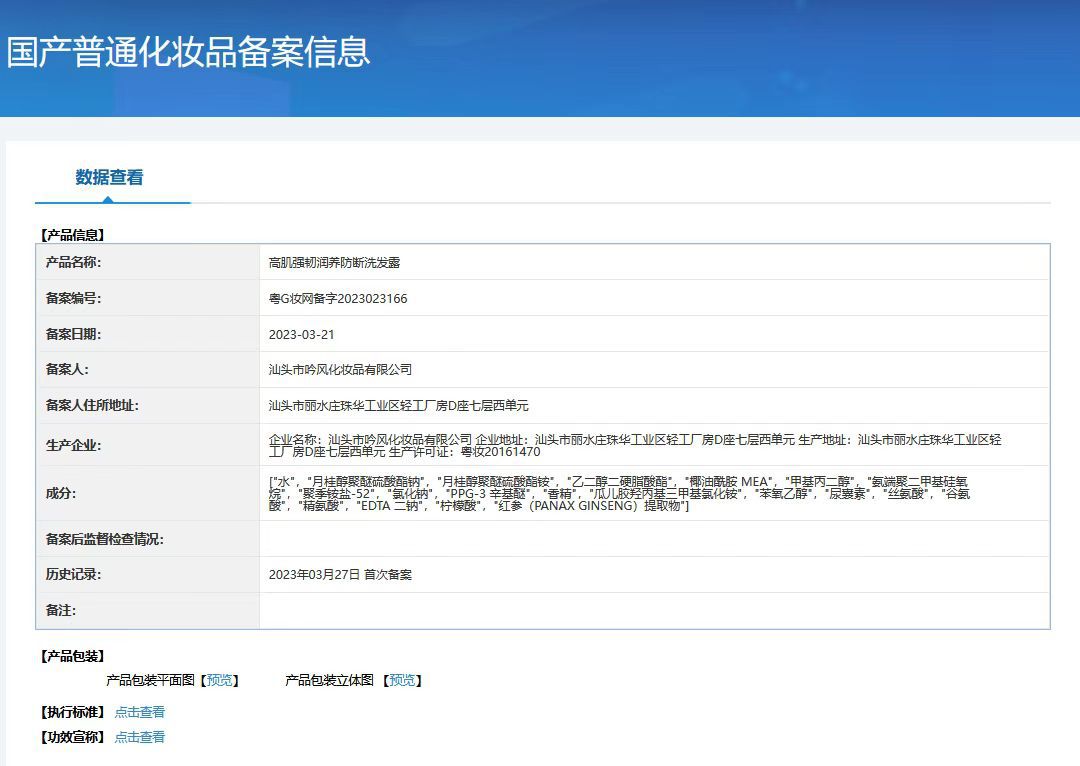The image size is (1080, 766).
Task: Click the 备案人住所地址 label cell
Action: click(x=147, y=406)
